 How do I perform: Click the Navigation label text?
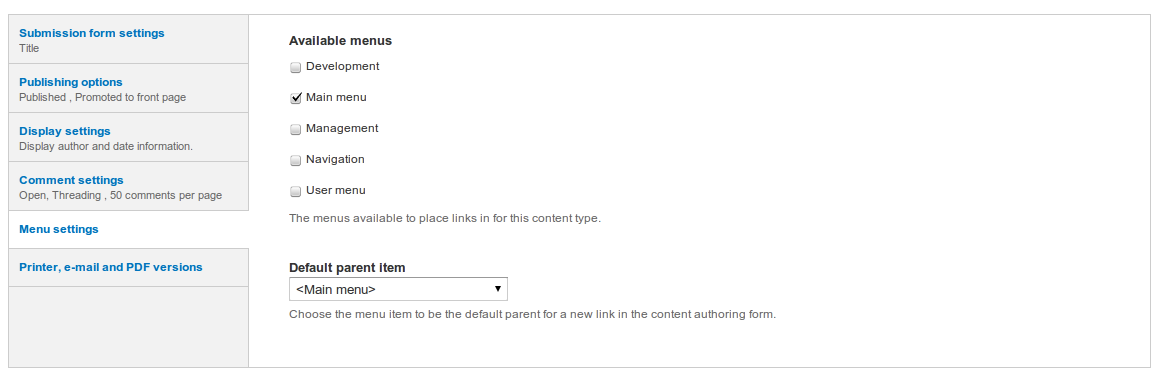pyautogui.click(x=335, y=159)
